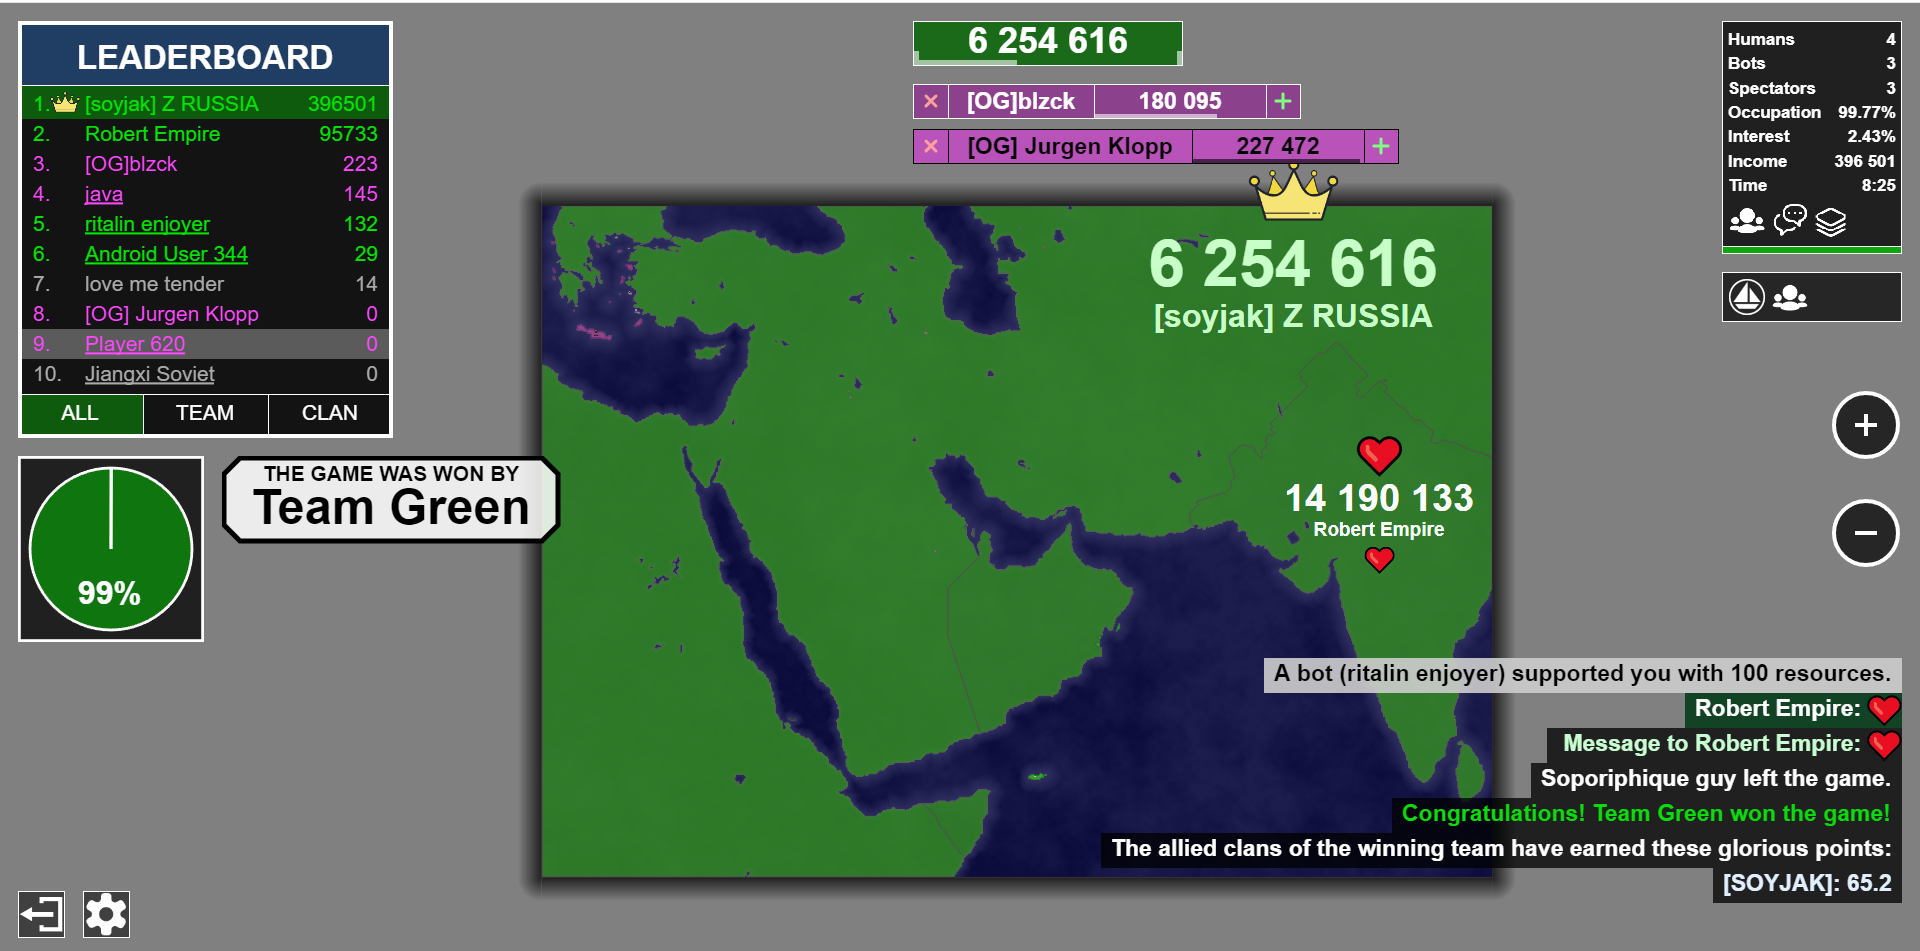The image size is (1920, 951).
Task: Click the layers icon in stats panel
Action: tap(1831, 221)
